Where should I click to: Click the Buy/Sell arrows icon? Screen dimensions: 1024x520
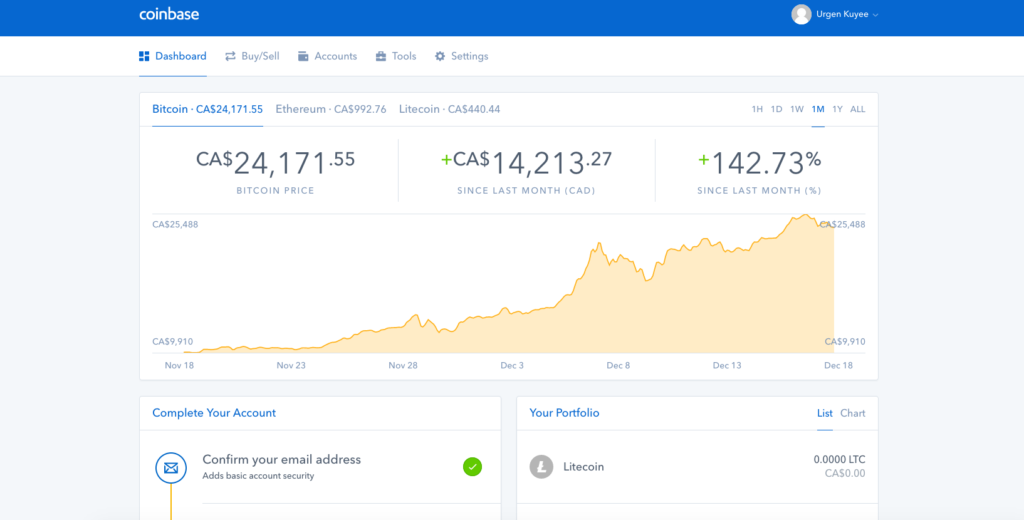(230, 56)
